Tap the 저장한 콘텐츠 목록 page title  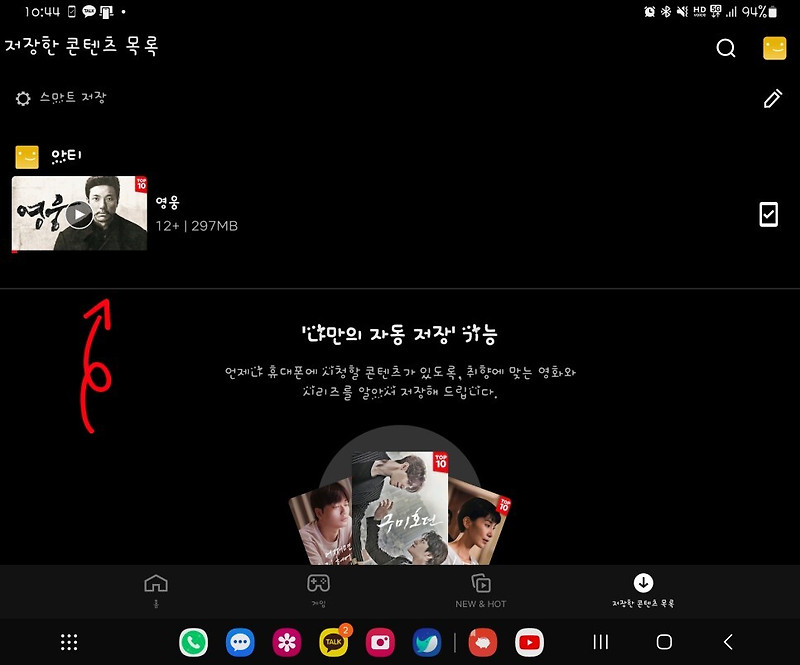click(x=82, y=45)
